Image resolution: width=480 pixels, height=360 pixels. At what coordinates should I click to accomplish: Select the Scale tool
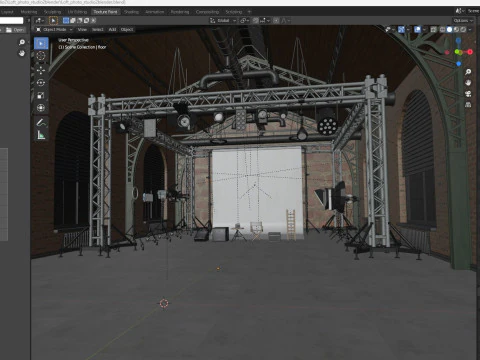41,96
